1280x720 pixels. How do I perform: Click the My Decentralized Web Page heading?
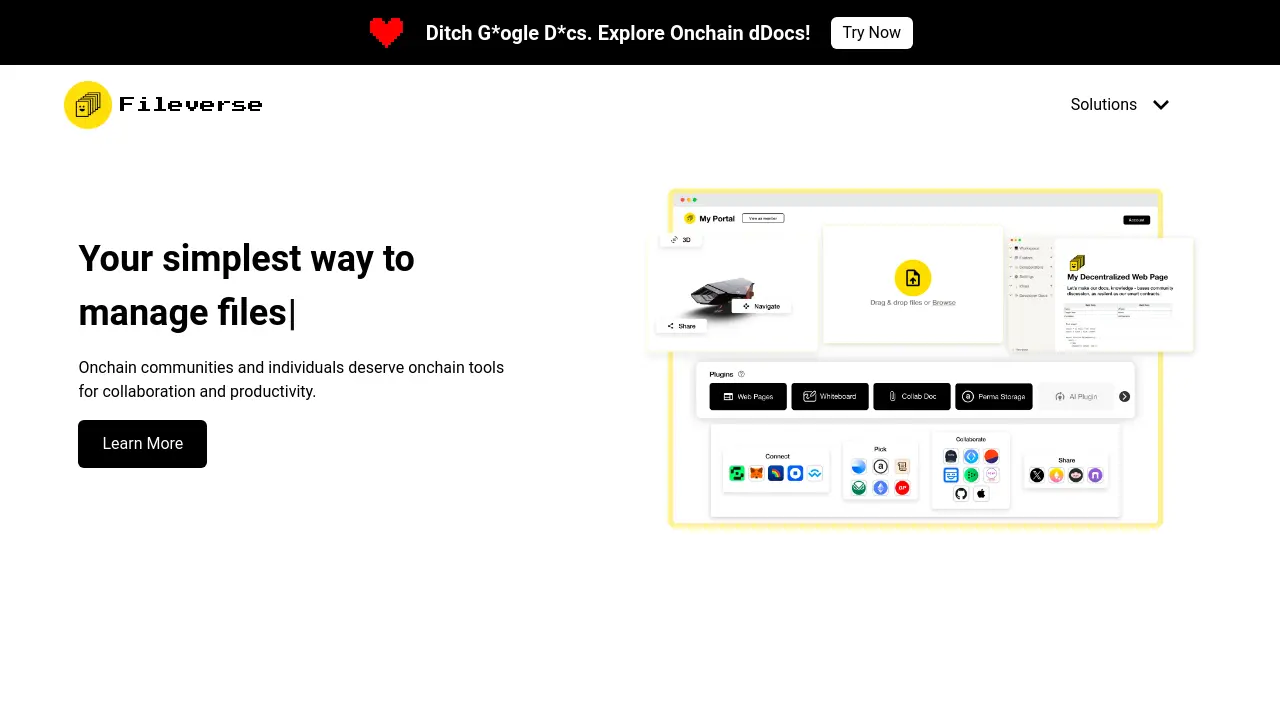pyautogui.click(x=1117, y=277)
